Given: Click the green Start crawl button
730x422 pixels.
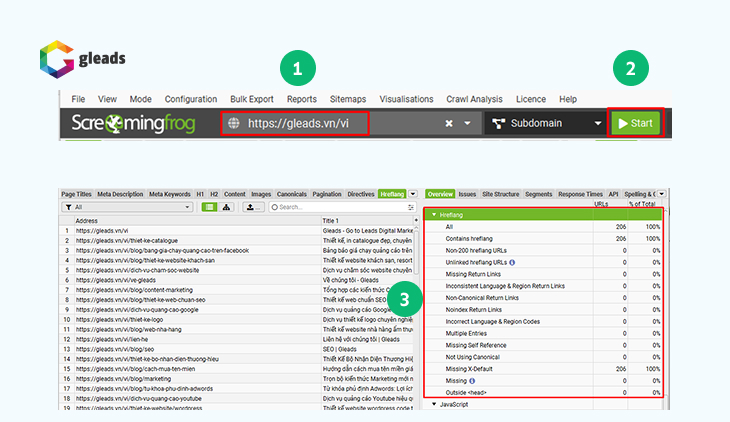Looking at the screenshot, I should (635, 123).
